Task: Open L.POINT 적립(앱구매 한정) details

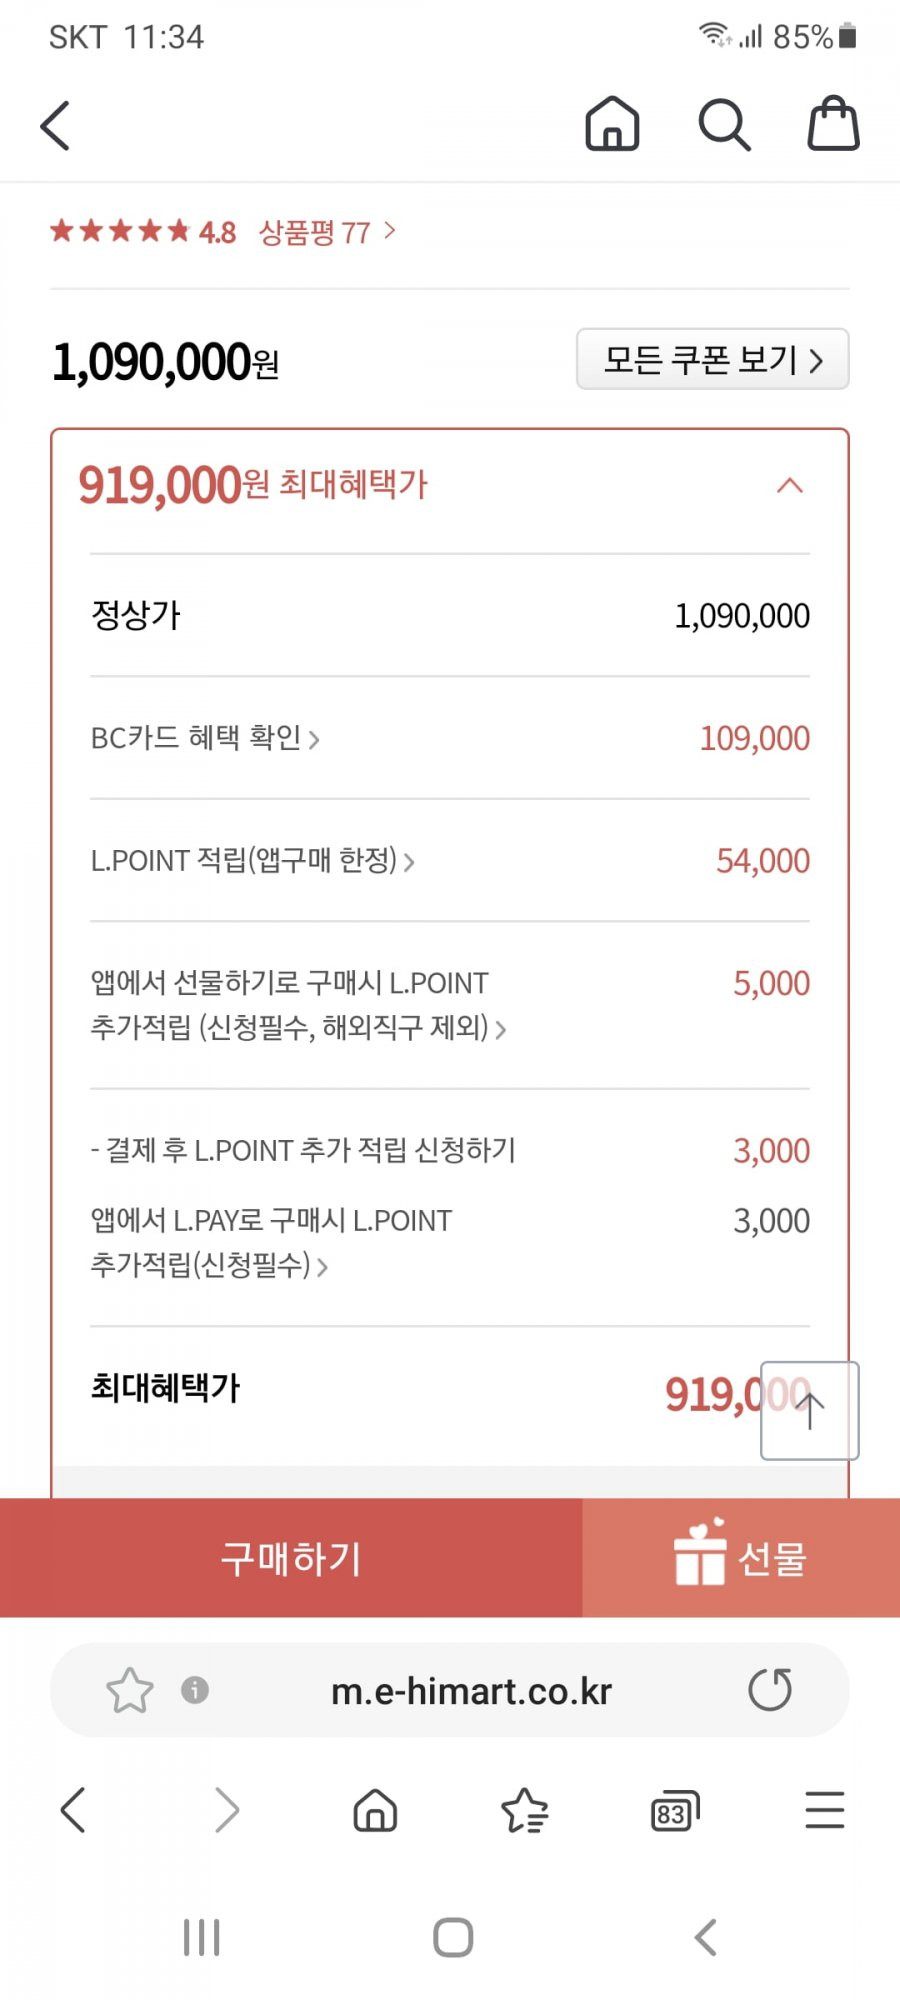Action: click(x=253, y=860)
